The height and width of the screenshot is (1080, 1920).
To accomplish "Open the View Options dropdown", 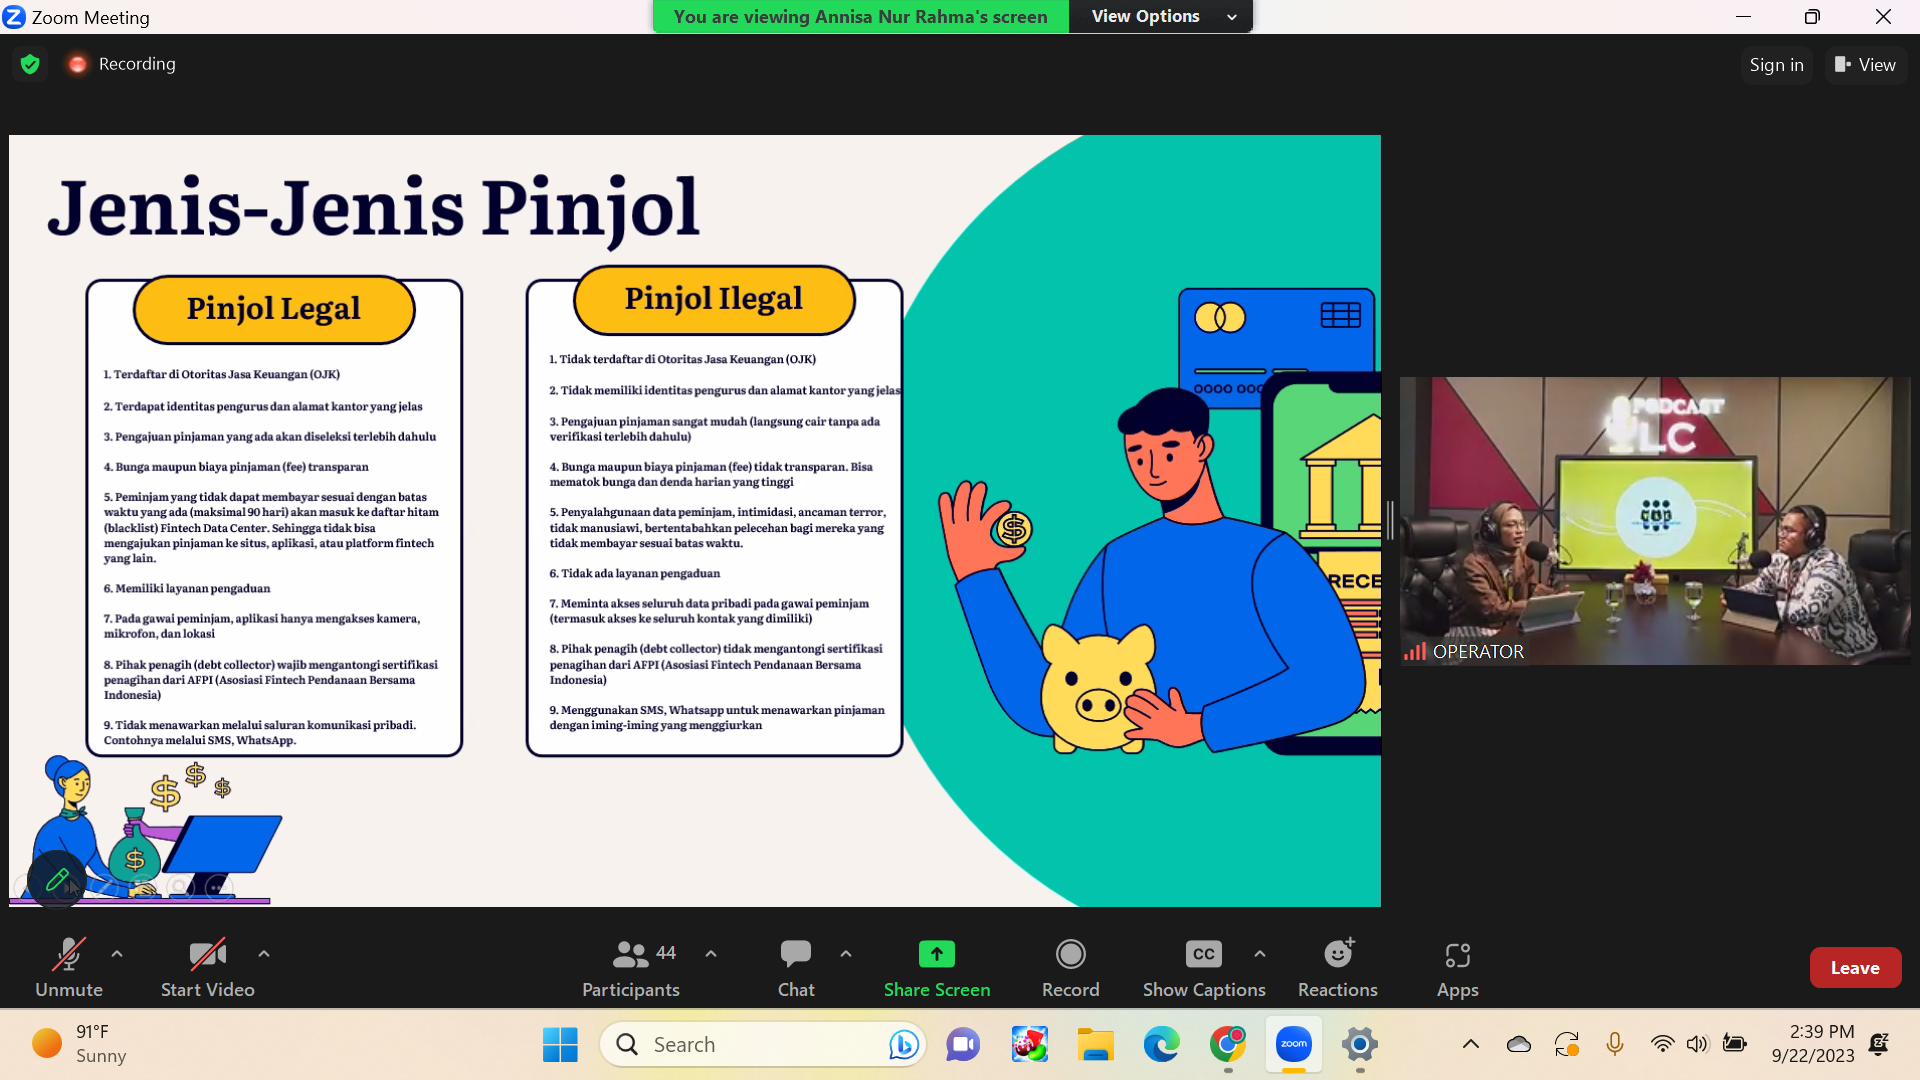I will tap(1161, 16).
